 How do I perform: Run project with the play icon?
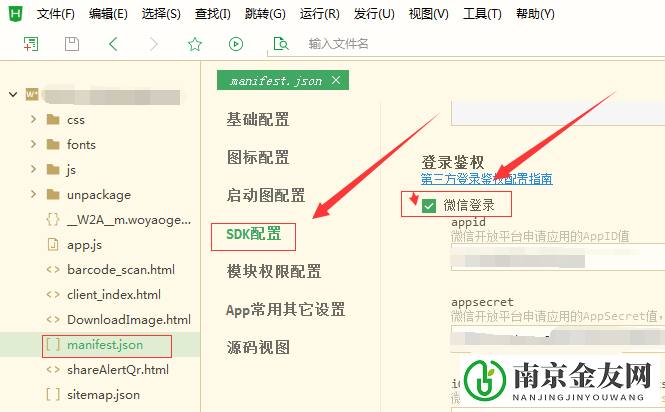(236, 44)
